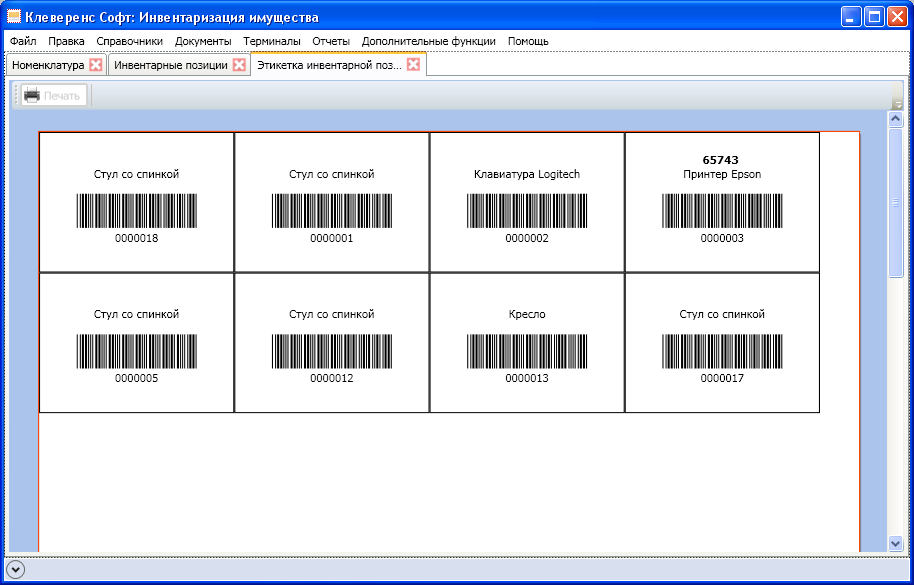This screenshot has width=914, height=585.
Task: Open Дополнительные функции menu
Action: (x=429, y=41)
